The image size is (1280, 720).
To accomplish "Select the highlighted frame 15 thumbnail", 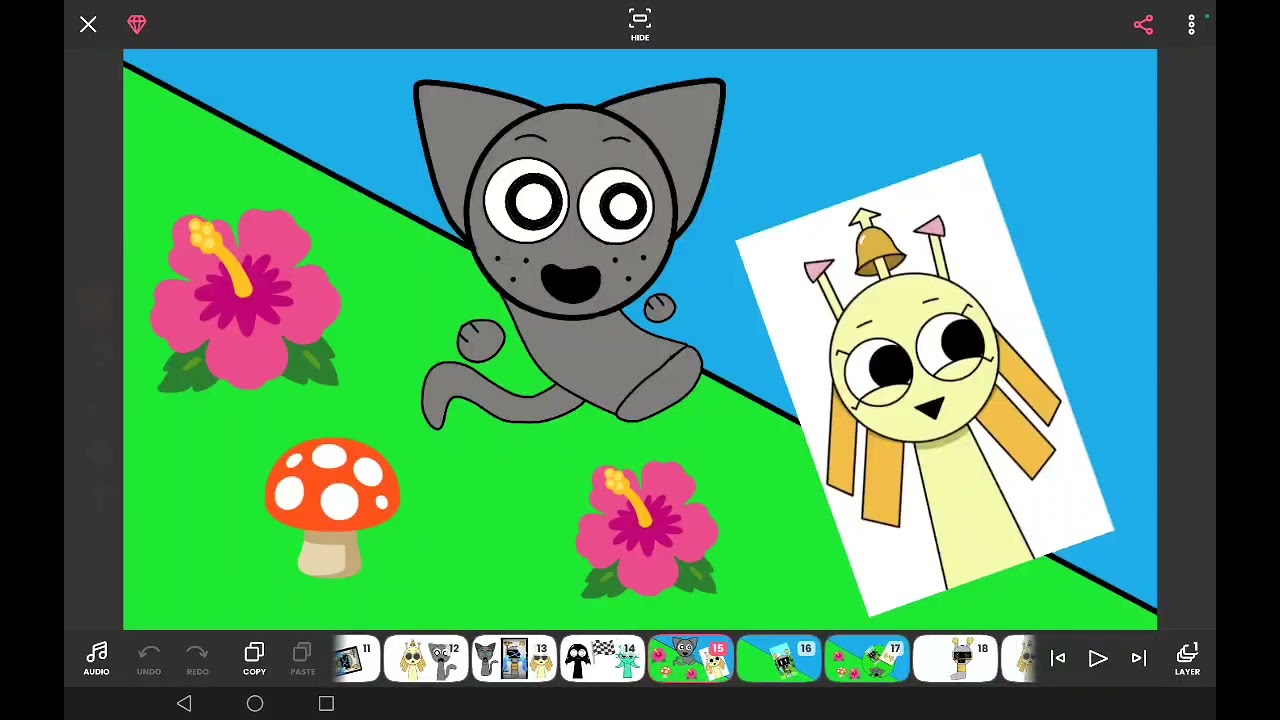I will tap(690, 659).
